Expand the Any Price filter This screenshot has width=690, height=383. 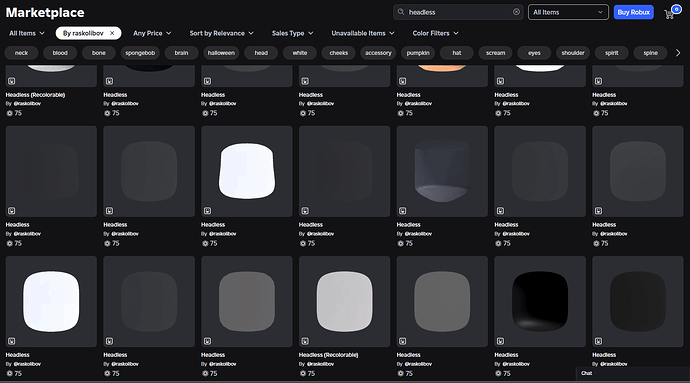(x=152, y=33)
